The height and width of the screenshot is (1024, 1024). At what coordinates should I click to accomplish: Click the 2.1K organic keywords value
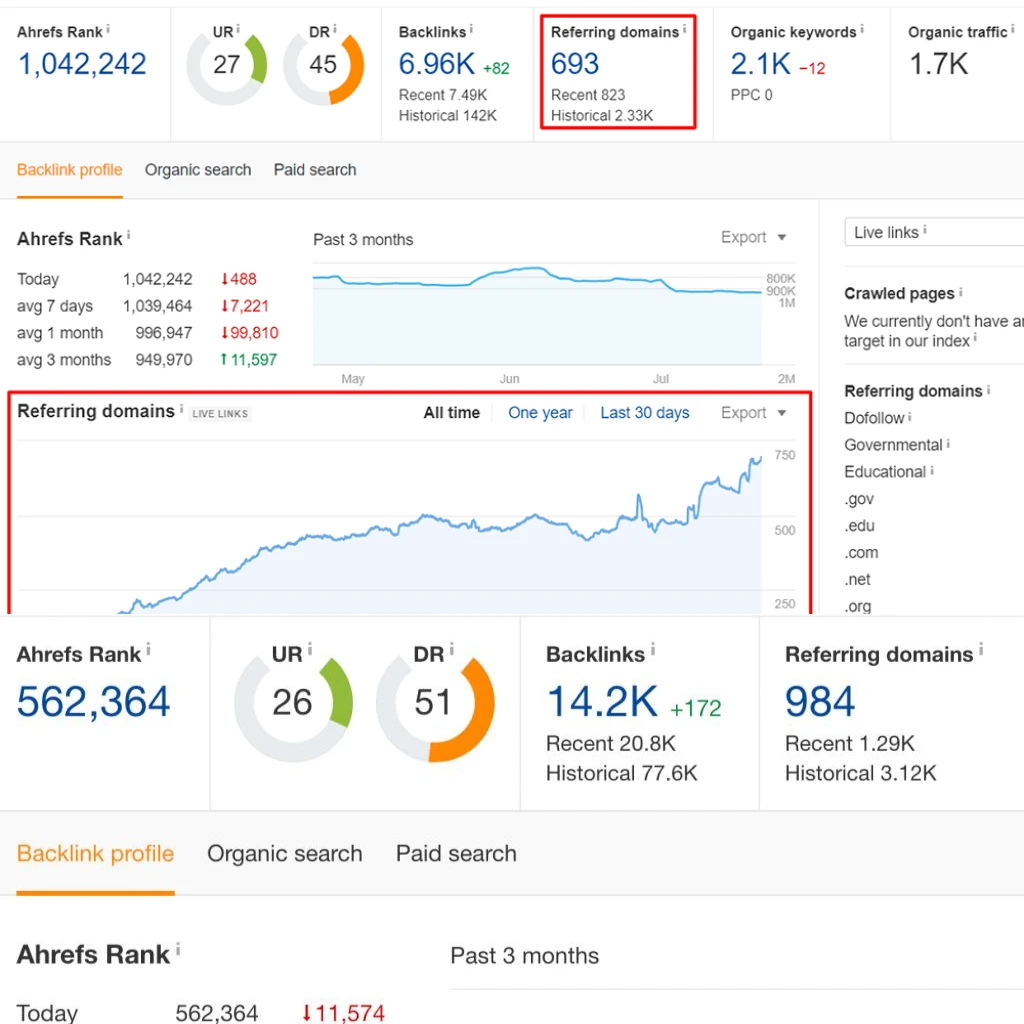pos(760,64)
